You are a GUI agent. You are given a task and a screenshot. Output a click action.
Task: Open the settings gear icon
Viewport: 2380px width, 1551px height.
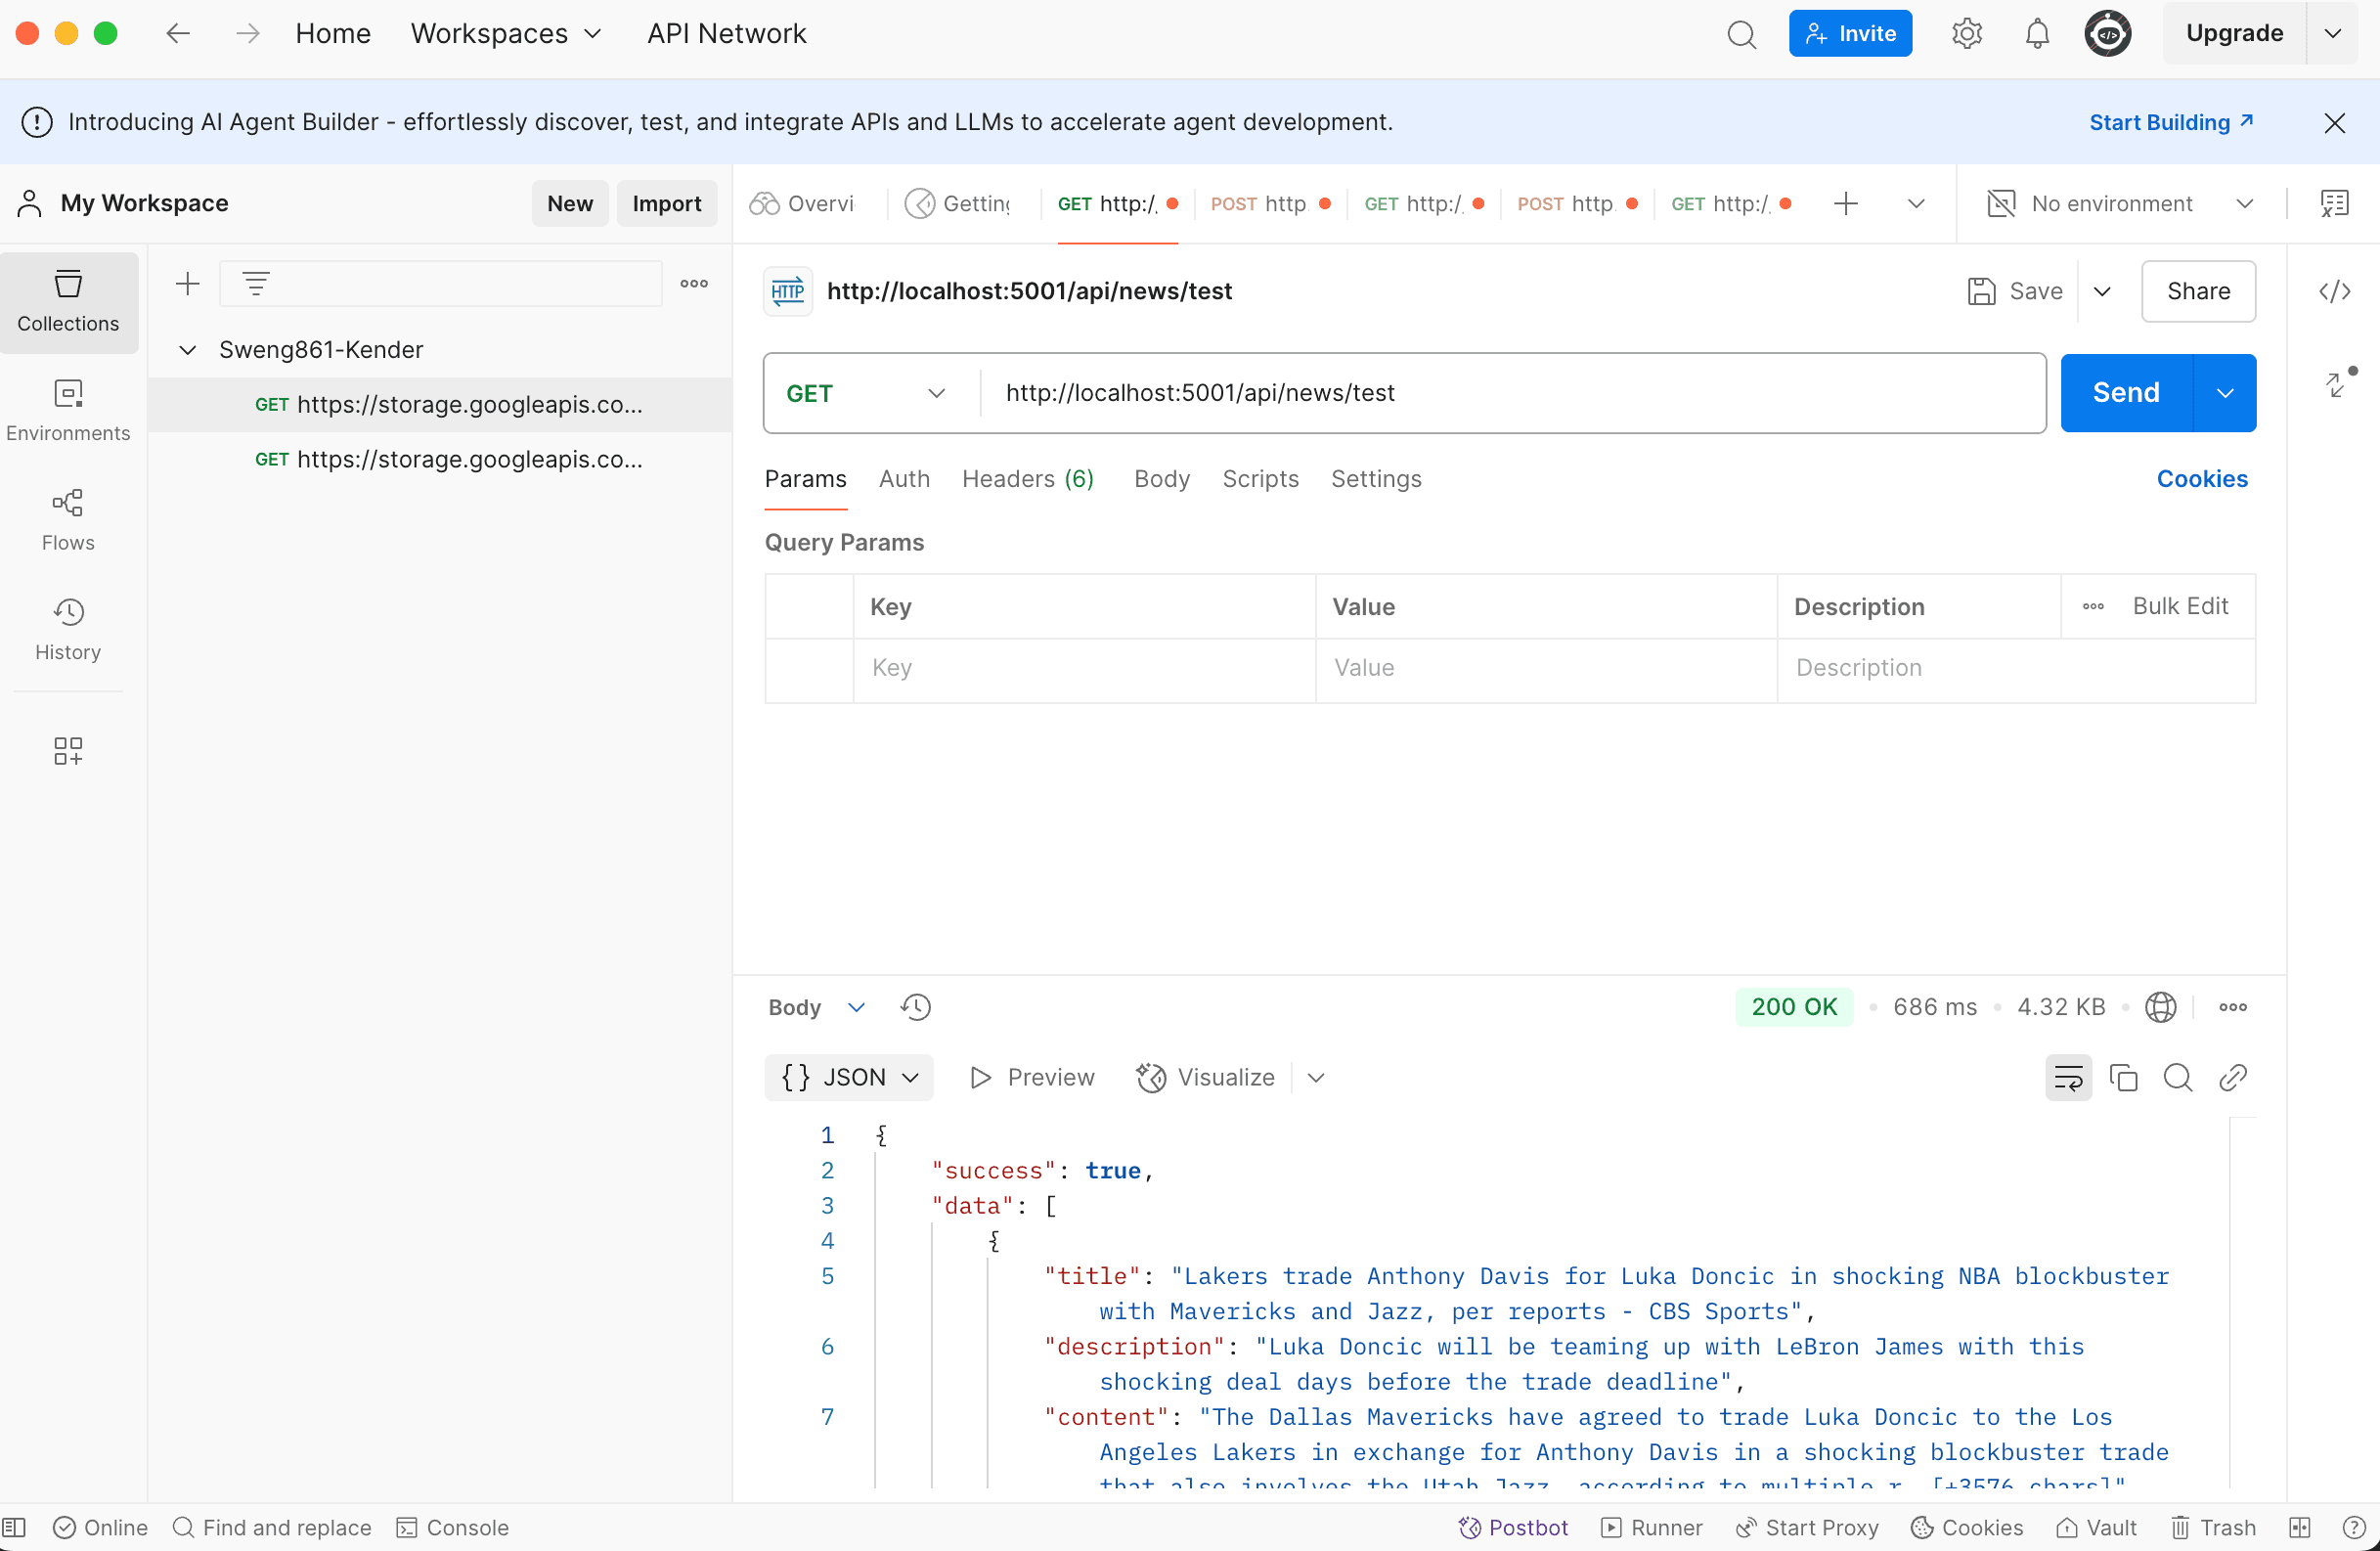(1966, 34)
